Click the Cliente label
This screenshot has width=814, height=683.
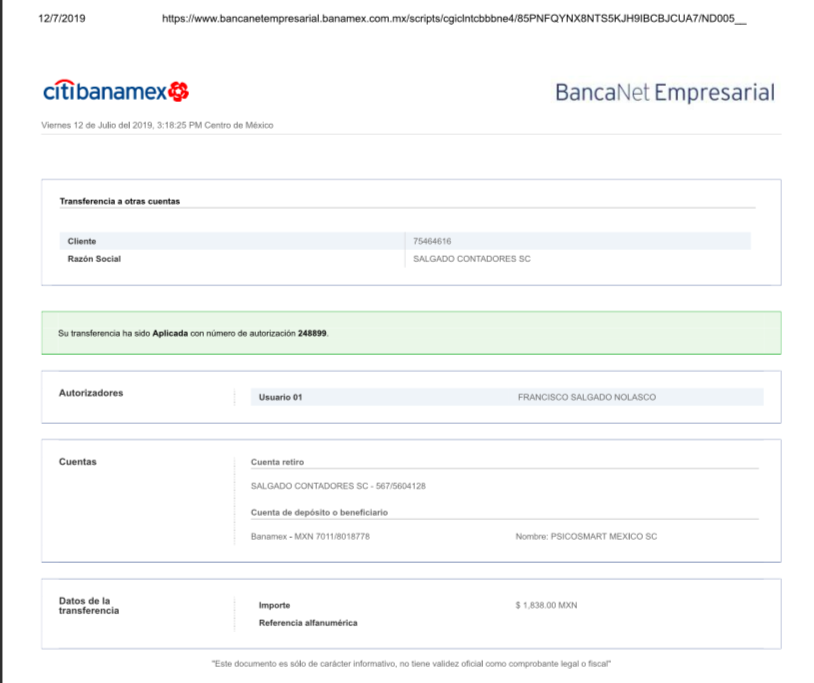click(82, 241)
